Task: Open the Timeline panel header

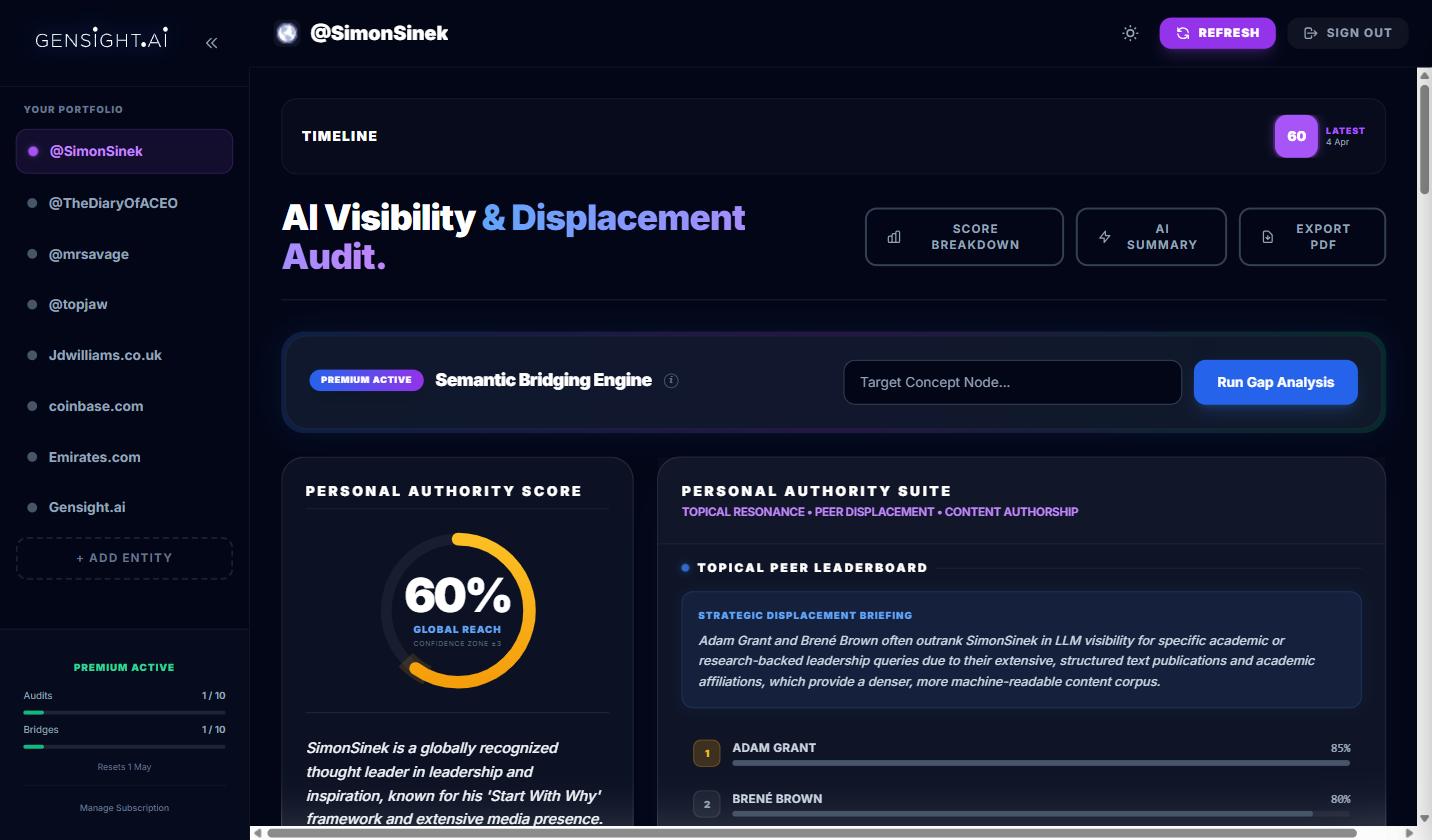Action: [x=340, y=136]
